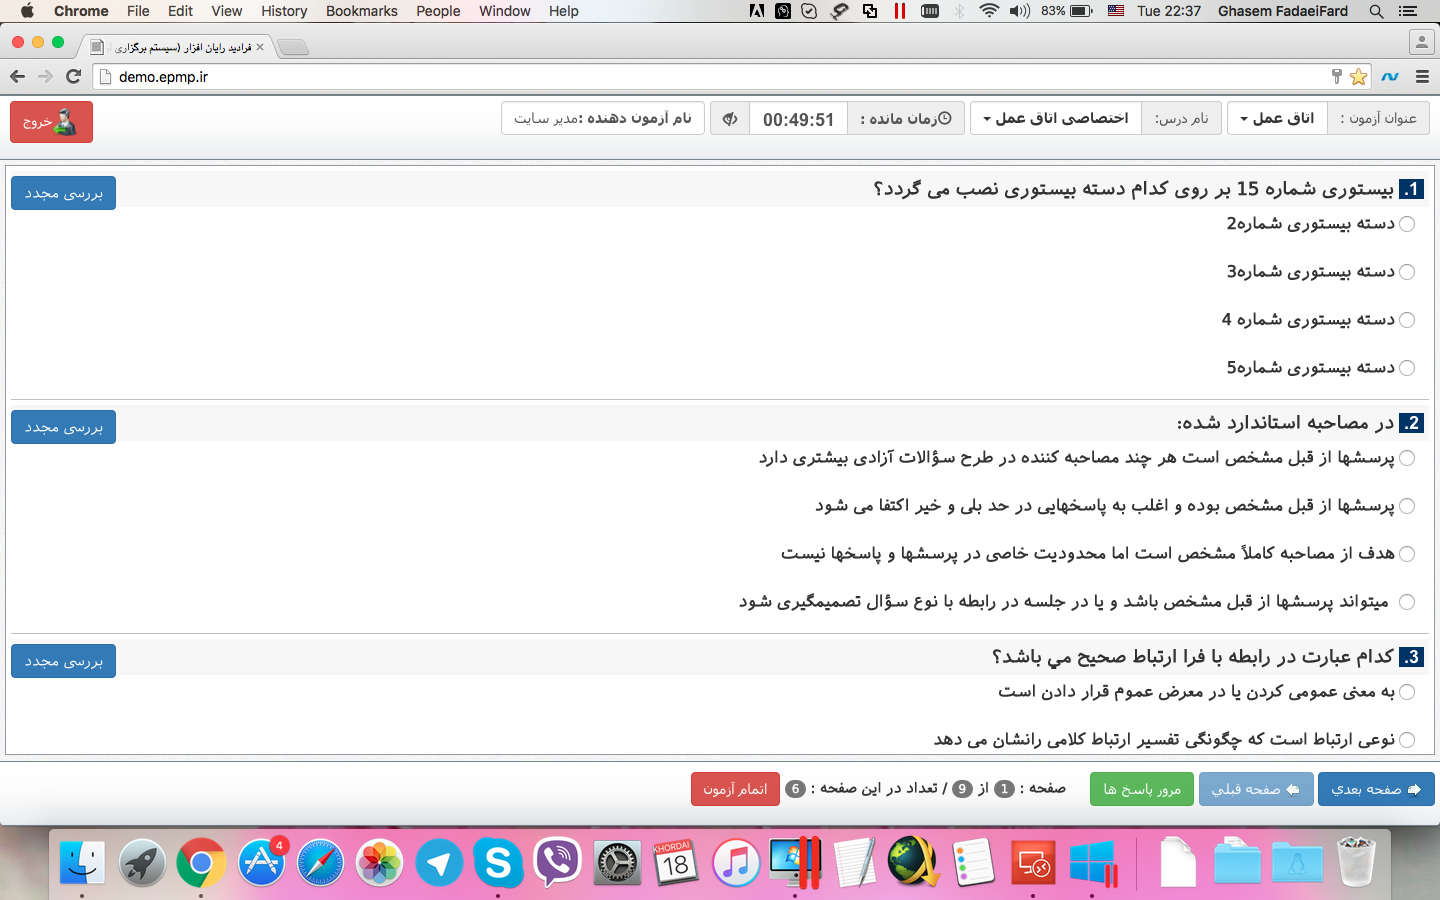Click the eye-slash hide timer icon
The height and width of the screenshot is (900, 1440).
coord(730,119)
